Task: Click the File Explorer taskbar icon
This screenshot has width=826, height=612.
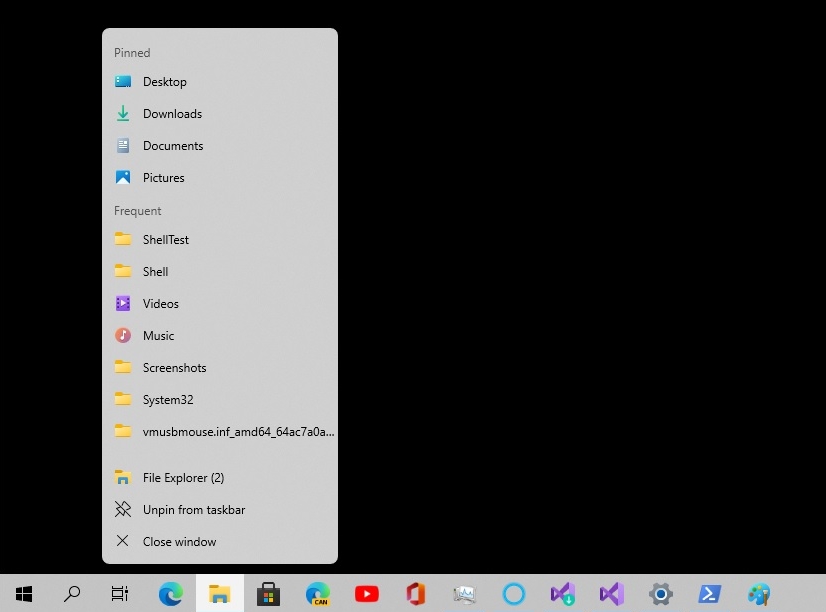Action: click(x=220, y=594)
